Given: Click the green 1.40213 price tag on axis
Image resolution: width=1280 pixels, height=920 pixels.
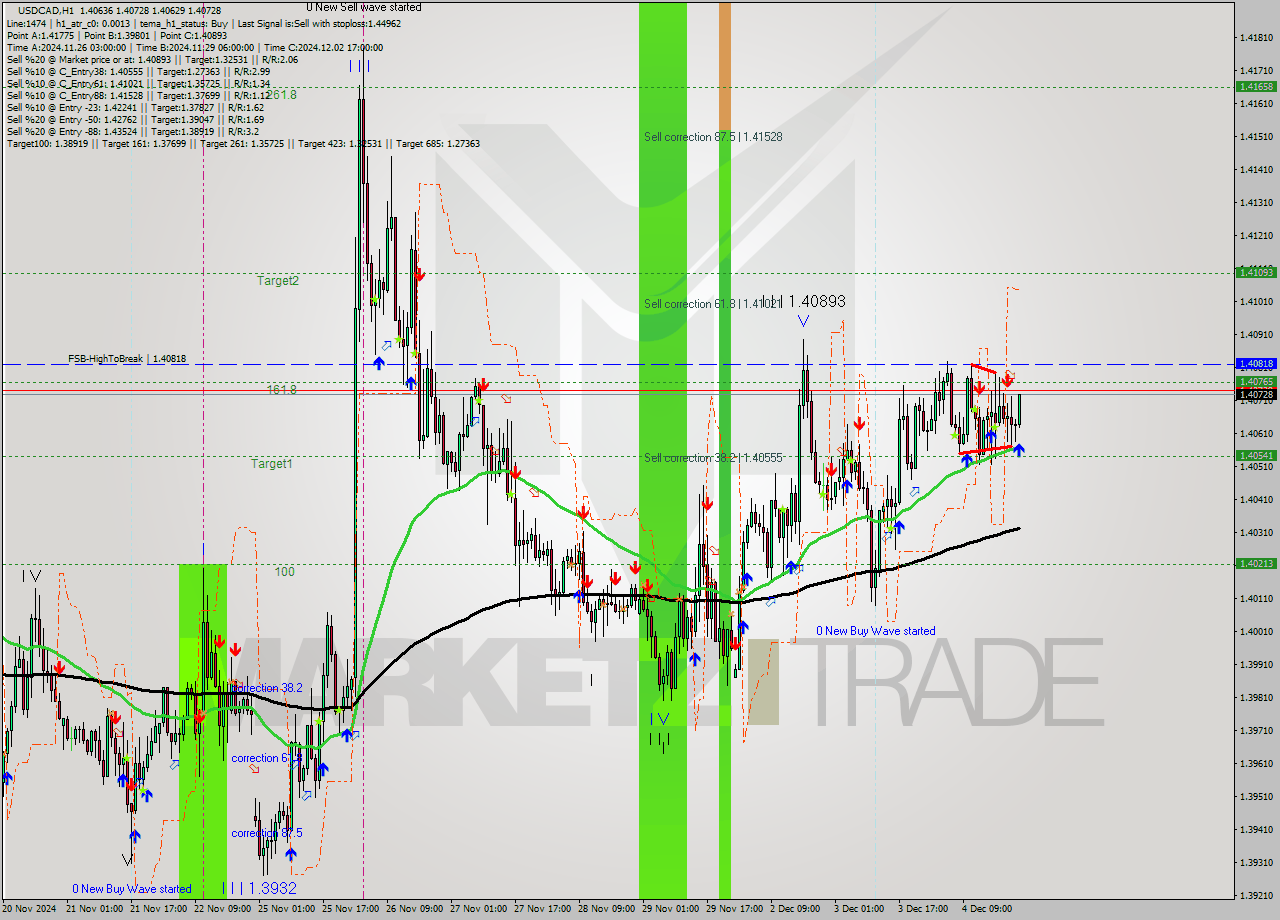Looking at the screenshot, I should [x=1256, y=563].
